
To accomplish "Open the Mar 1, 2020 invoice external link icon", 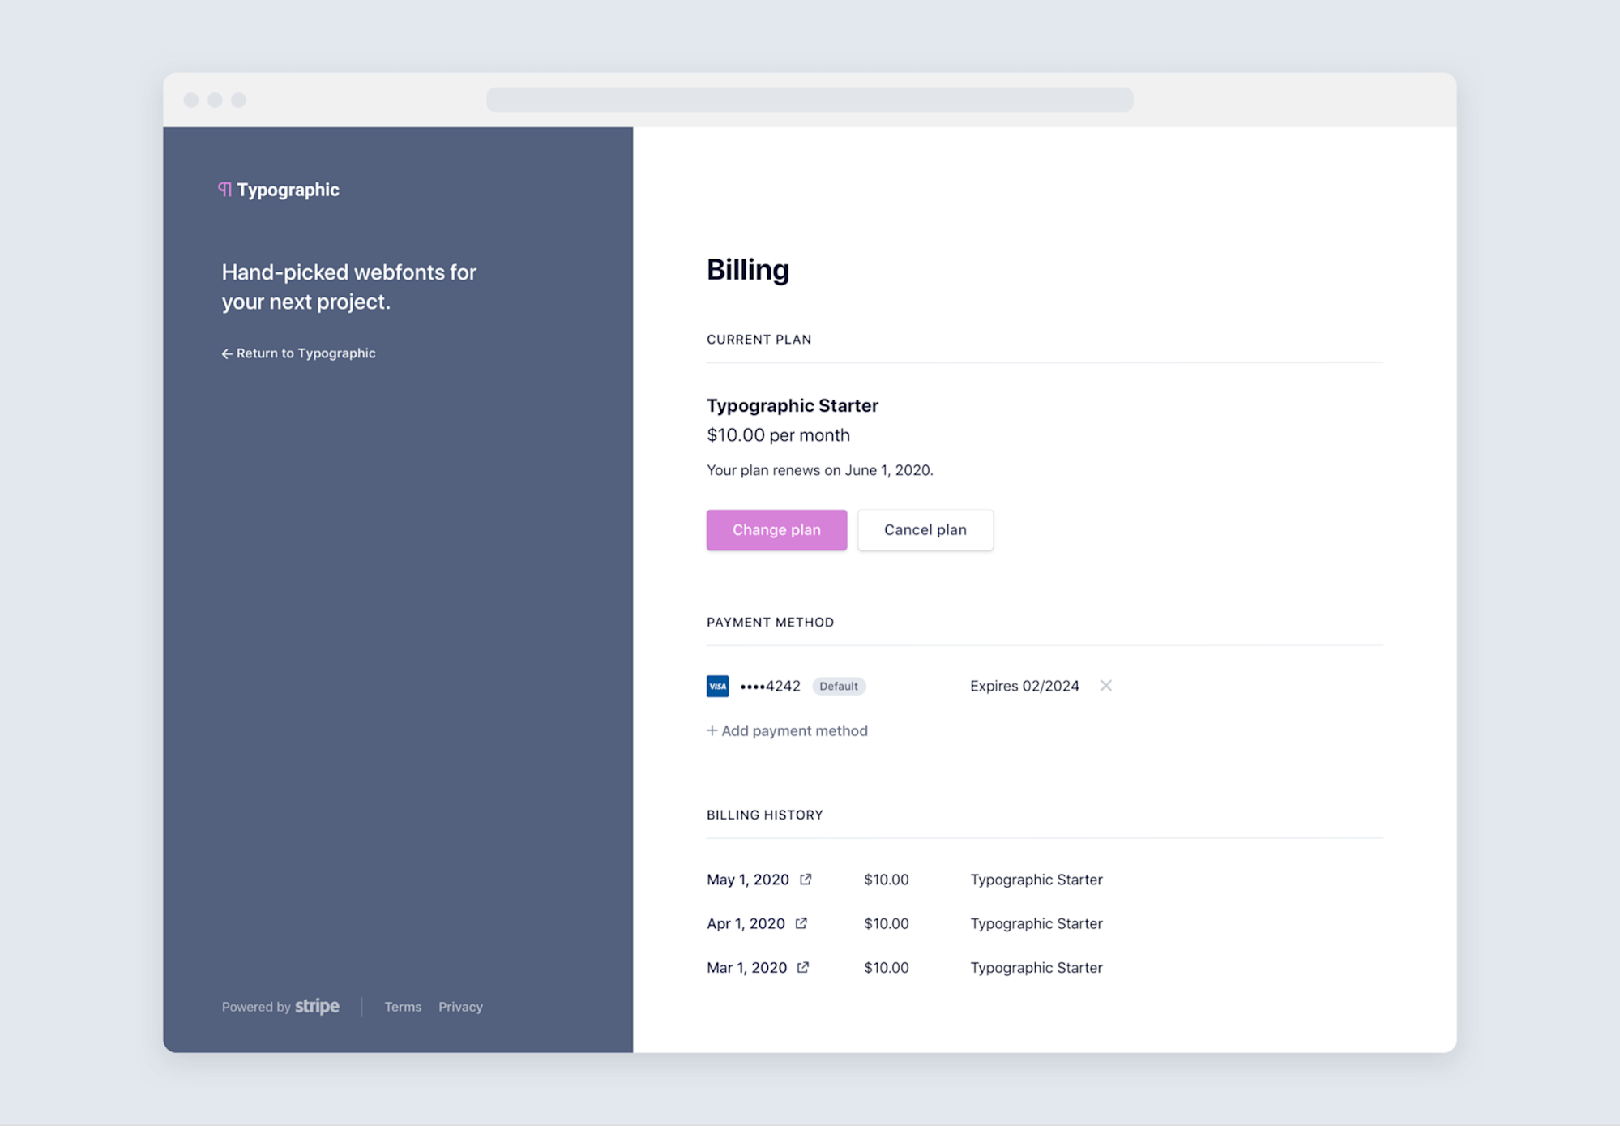I will (803, 968).
